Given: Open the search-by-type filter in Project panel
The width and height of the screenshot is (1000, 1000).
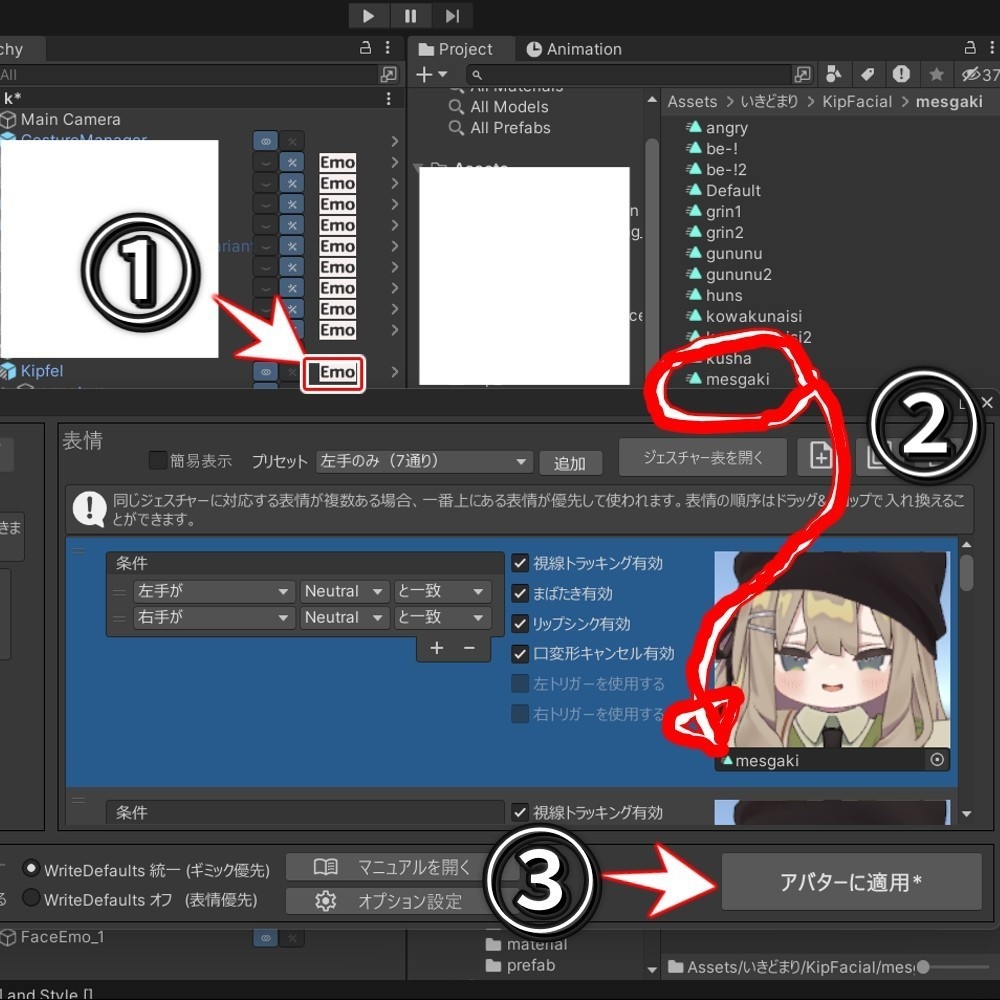Looking at the screenshot, I should 834,74.
